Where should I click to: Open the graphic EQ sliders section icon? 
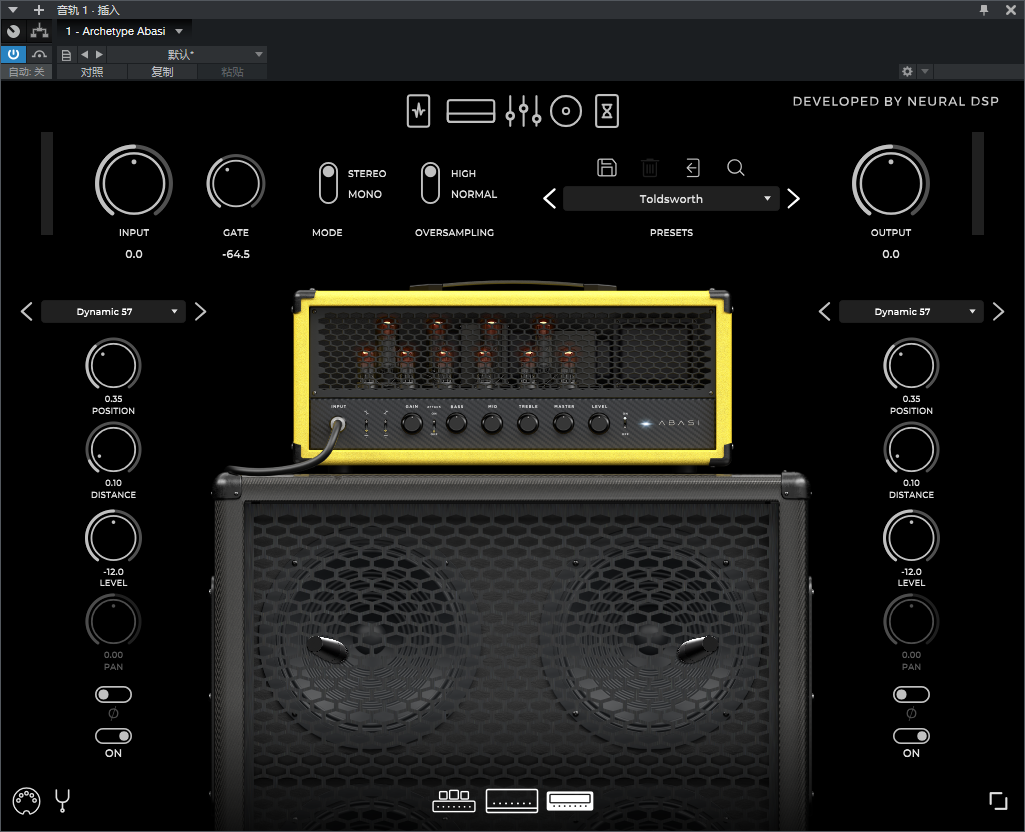523,111
